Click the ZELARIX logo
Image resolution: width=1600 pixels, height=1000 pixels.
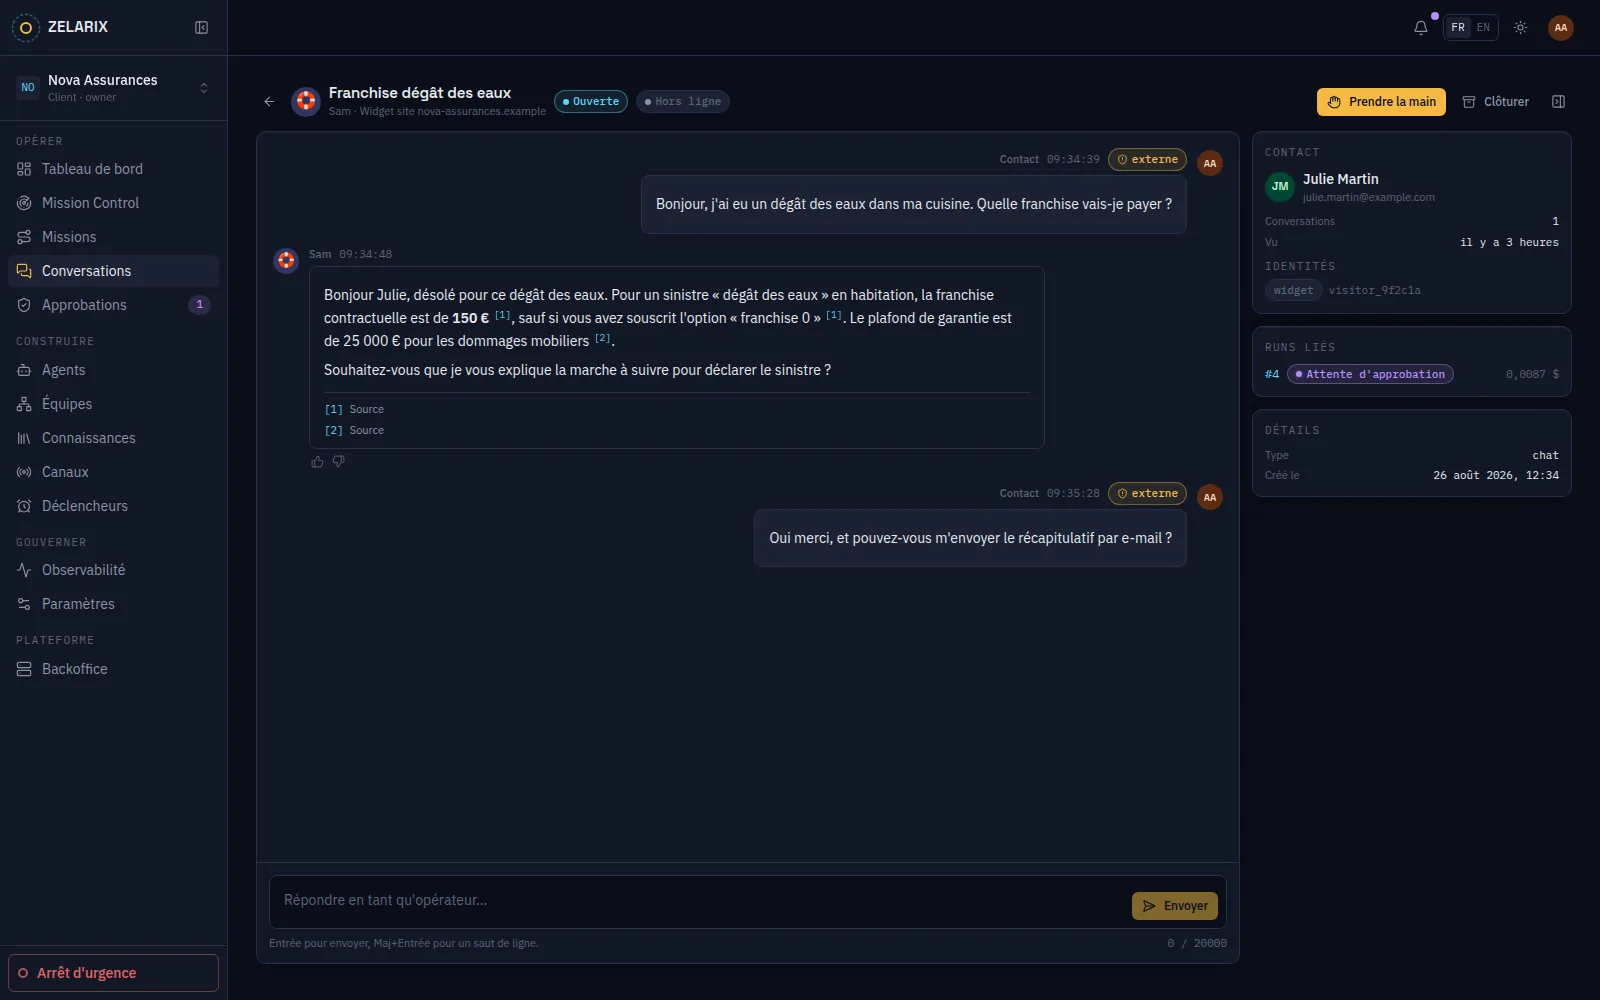pyautogui.click(x=60, y=28)
